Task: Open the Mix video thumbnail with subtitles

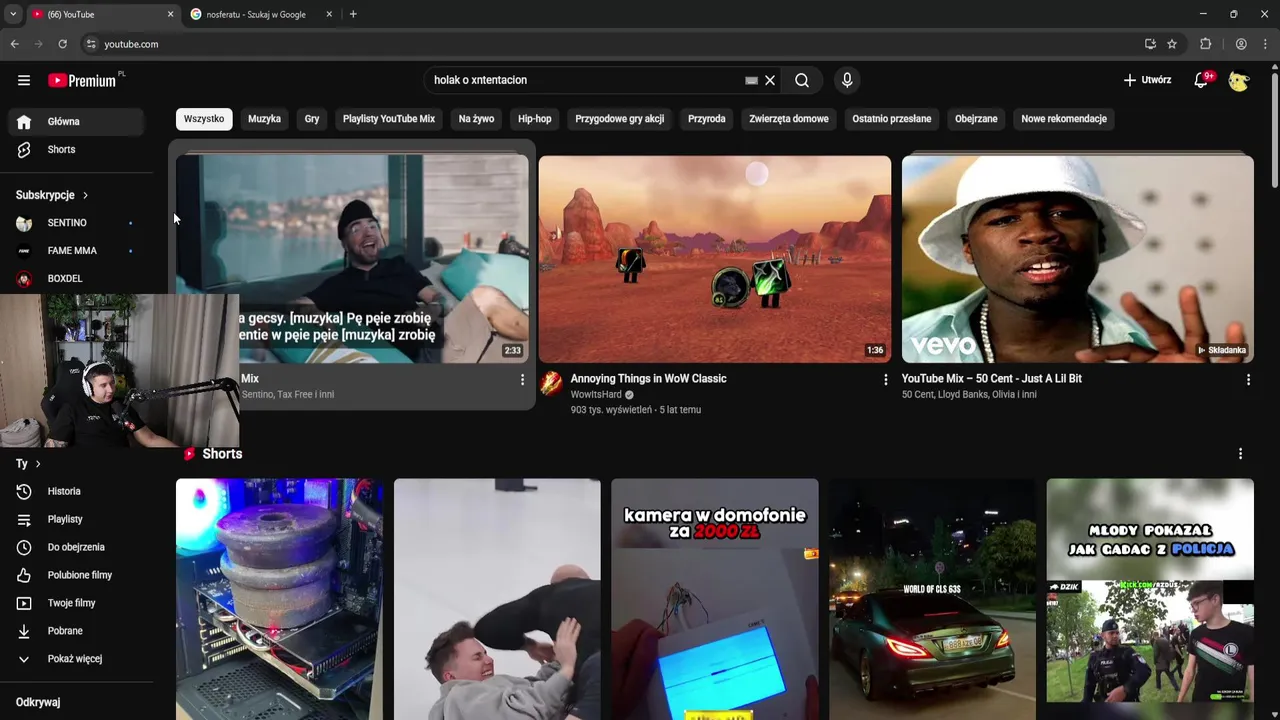Action: click(x=352, y=259)
